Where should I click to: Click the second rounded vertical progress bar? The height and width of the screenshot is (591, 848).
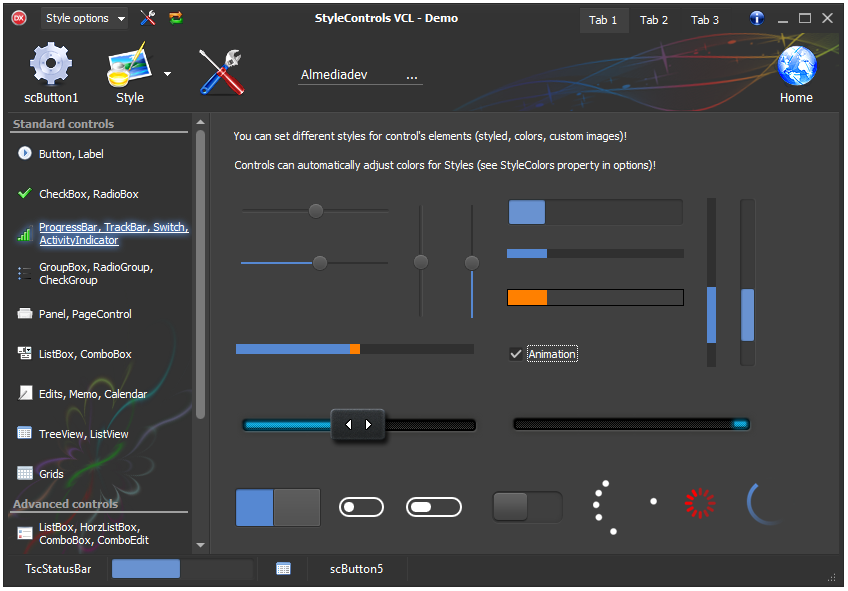(x=747, y=282)
